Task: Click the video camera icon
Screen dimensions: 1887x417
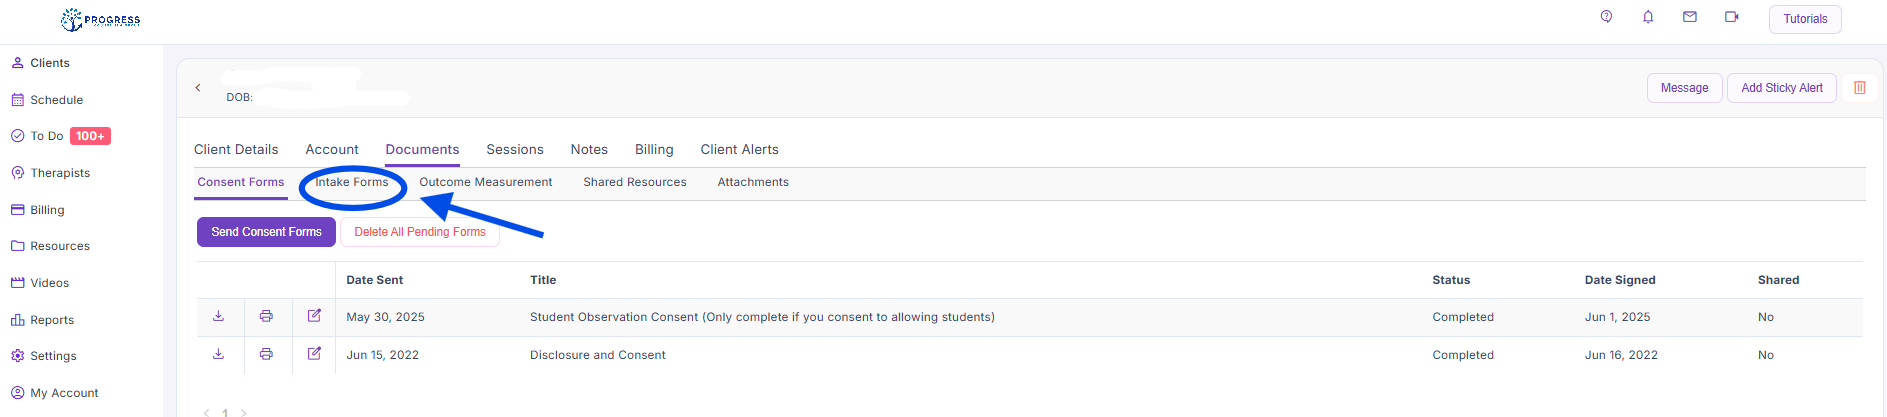Action: click(x=1732, y=17)
